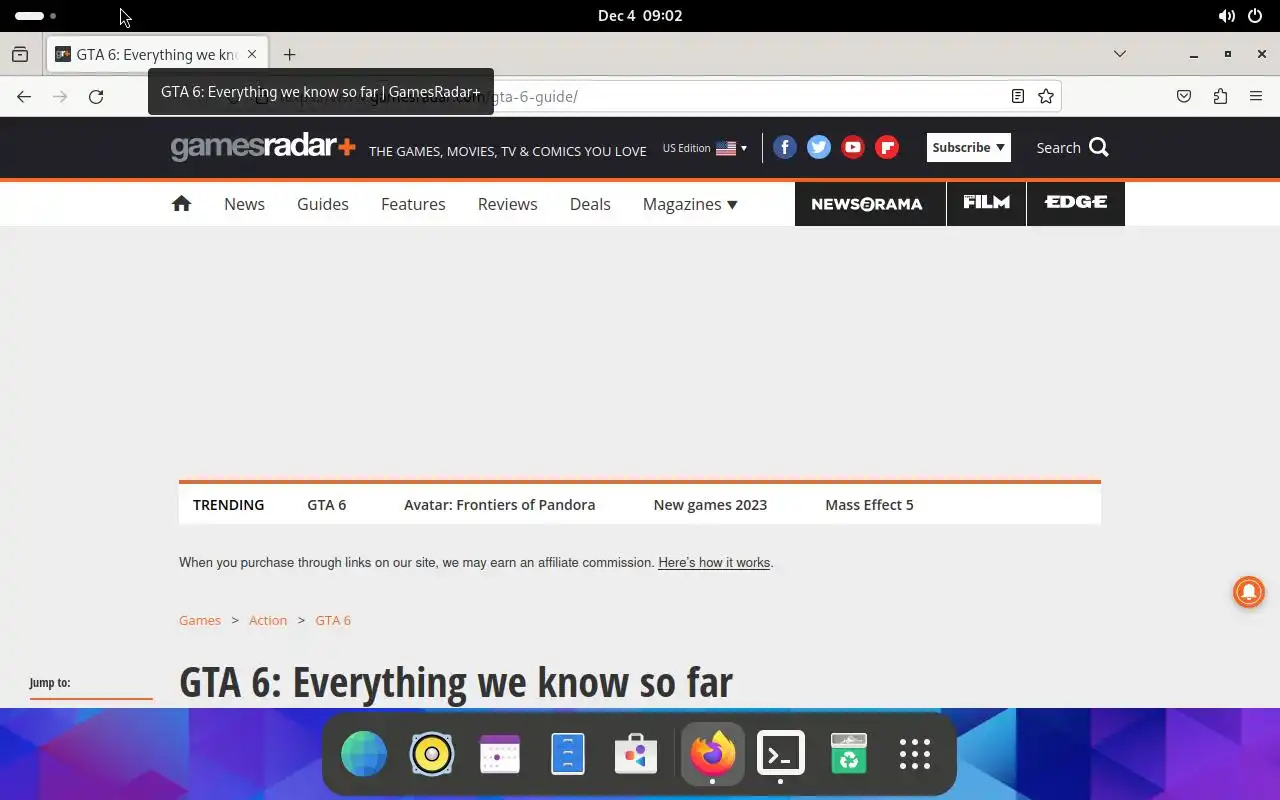
Task: Open Firefox application hamburger menu
Action: coord(1256,96)
